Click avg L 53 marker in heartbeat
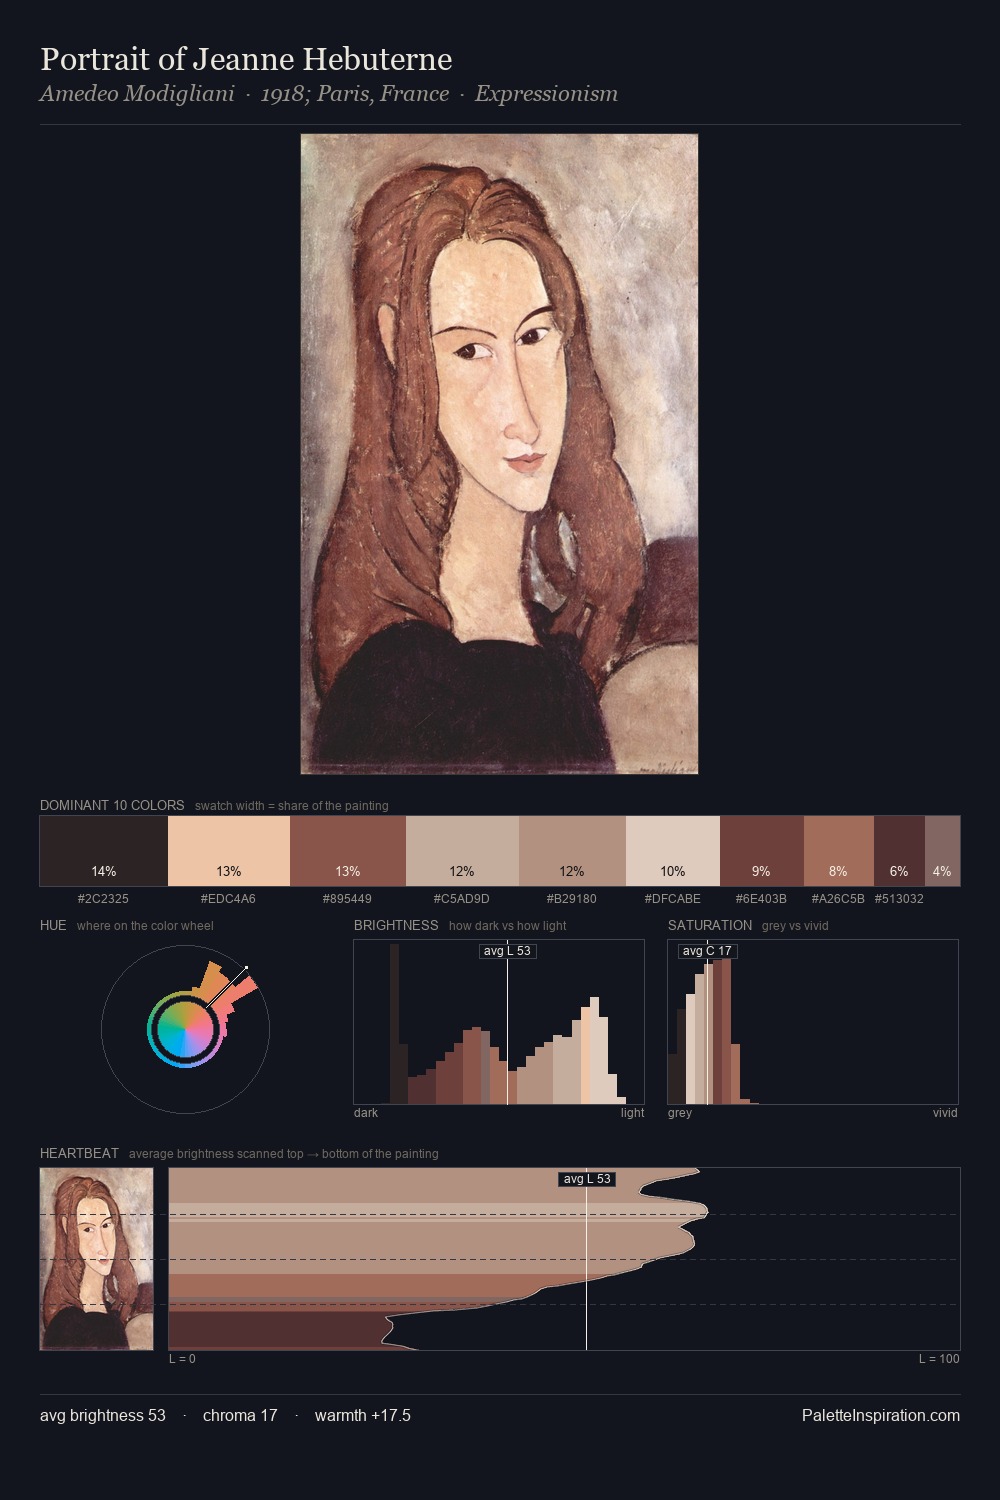The width and height of the screenshot is (1000, 1500). 587,1179
